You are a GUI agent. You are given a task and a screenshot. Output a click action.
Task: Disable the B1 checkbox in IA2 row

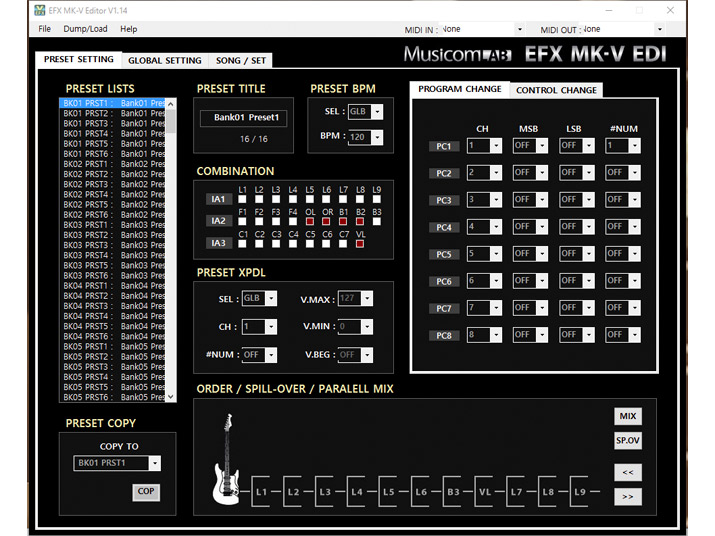pos(343,221)
